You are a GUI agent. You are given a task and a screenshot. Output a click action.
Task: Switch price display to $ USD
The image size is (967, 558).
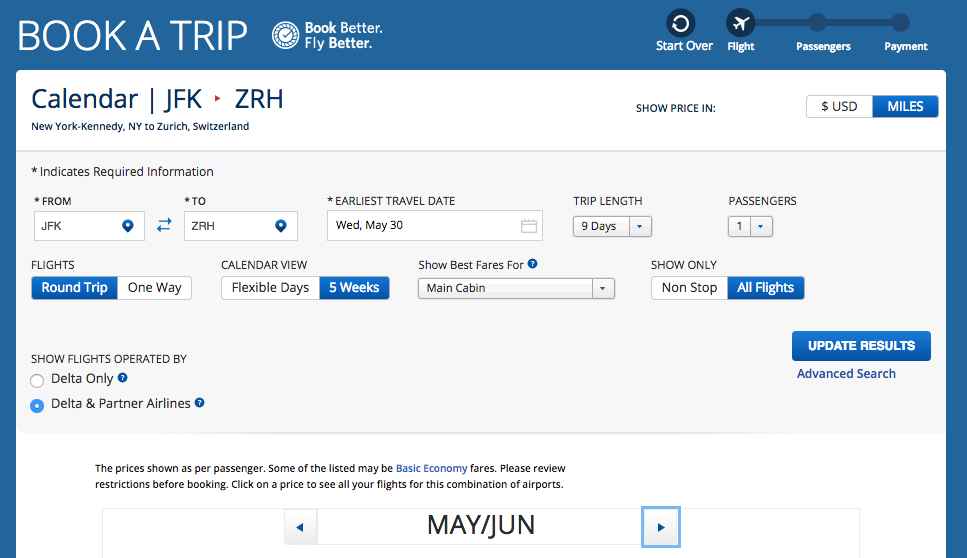click(839, 106)
